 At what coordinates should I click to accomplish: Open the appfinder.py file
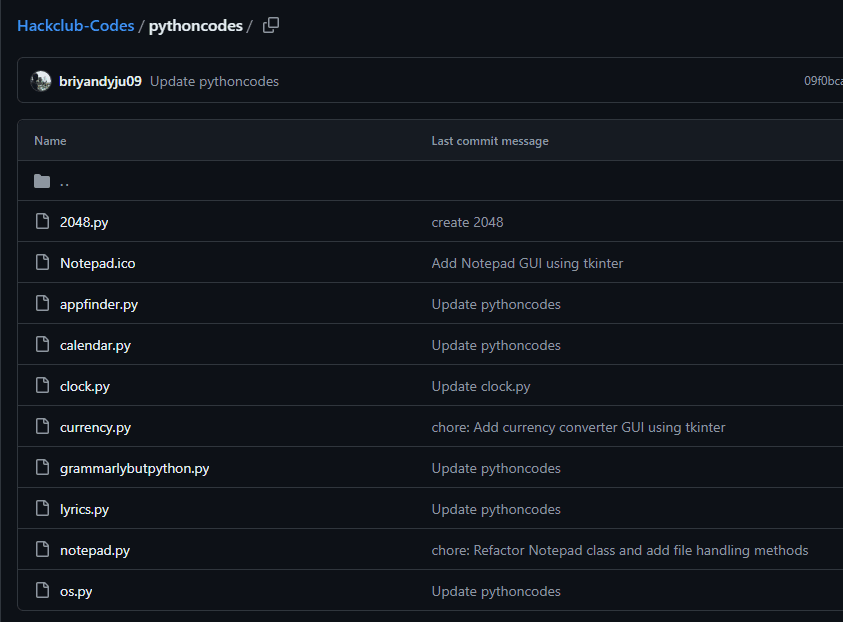click(99, 304)
